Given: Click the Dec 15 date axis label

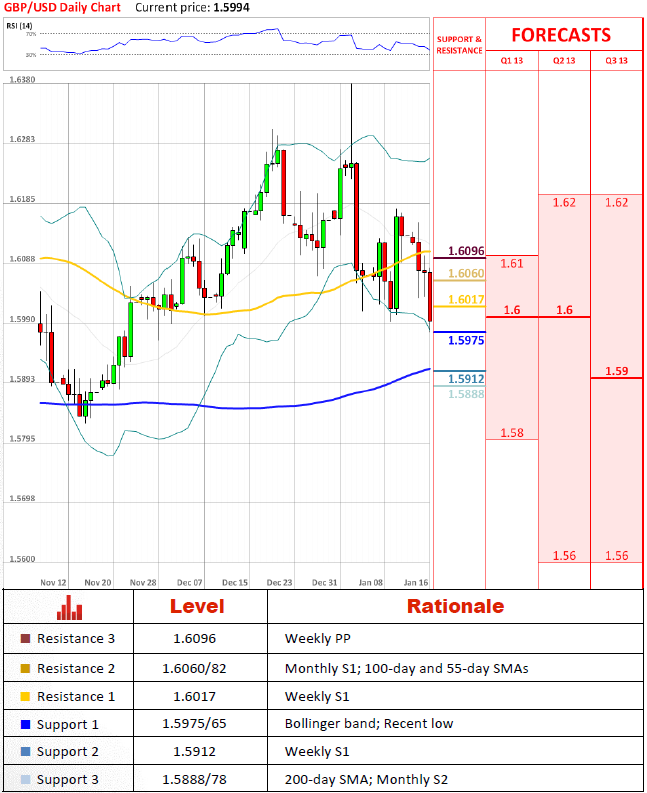Looking at the screenshot, I should [235, 583].
